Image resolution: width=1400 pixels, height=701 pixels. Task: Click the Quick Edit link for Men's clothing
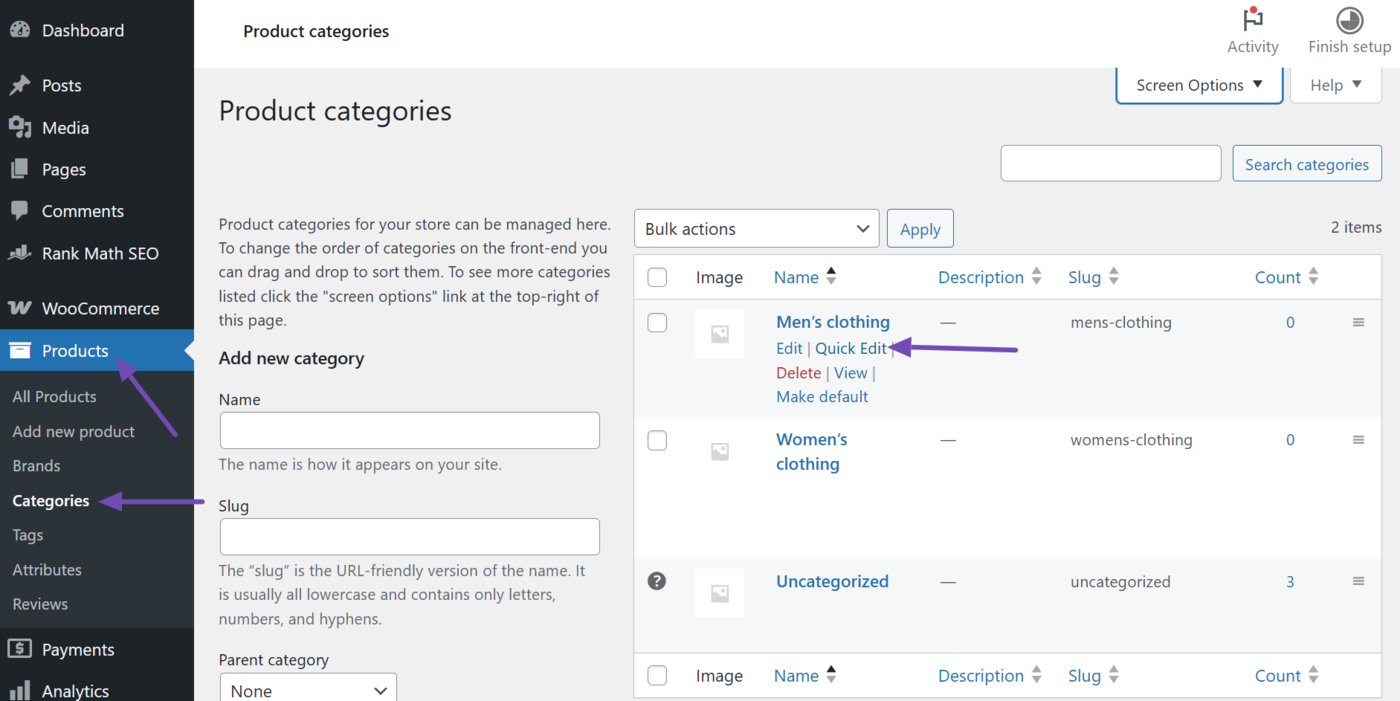point(849,348)
